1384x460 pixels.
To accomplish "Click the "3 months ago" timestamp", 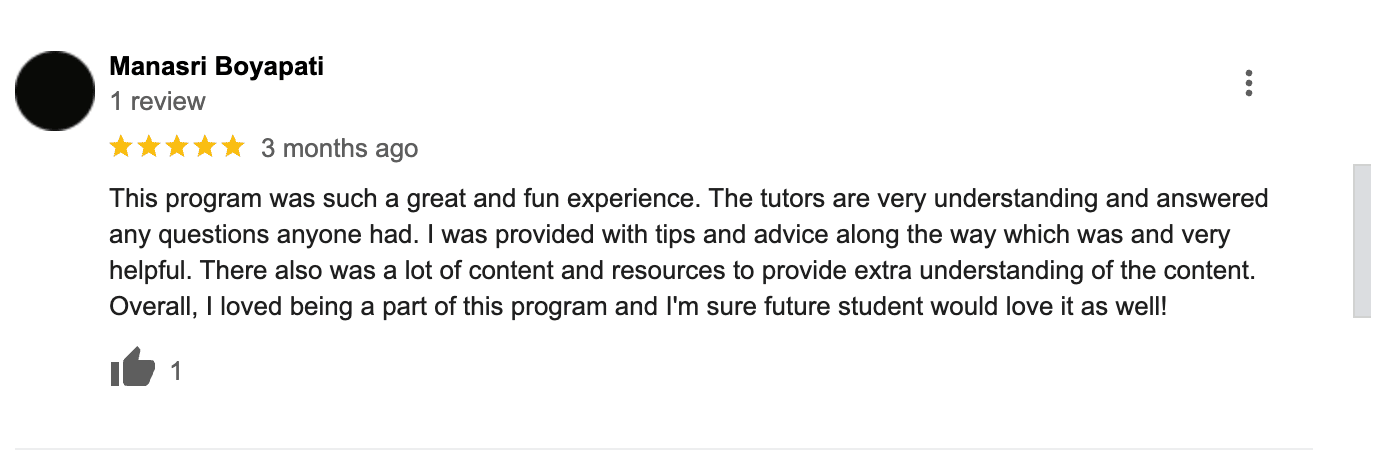I will pos(339,149).
